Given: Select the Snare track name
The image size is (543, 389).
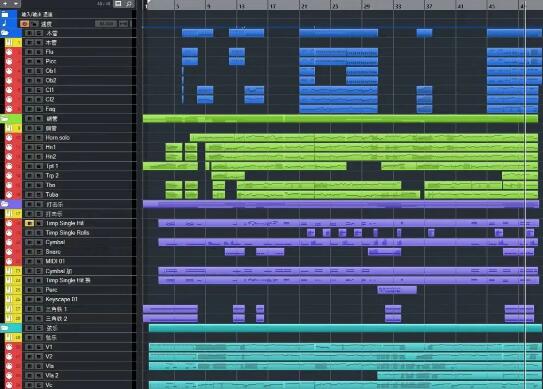Looking at the screenshot, I should [x=53, y=252].
